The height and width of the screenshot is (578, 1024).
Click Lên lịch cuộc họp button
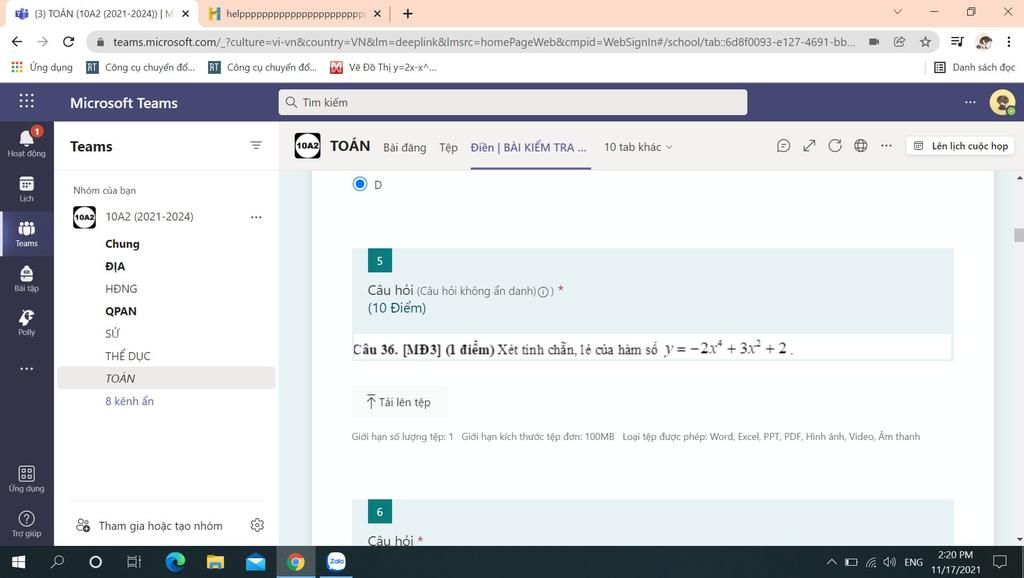coord(961,146)
